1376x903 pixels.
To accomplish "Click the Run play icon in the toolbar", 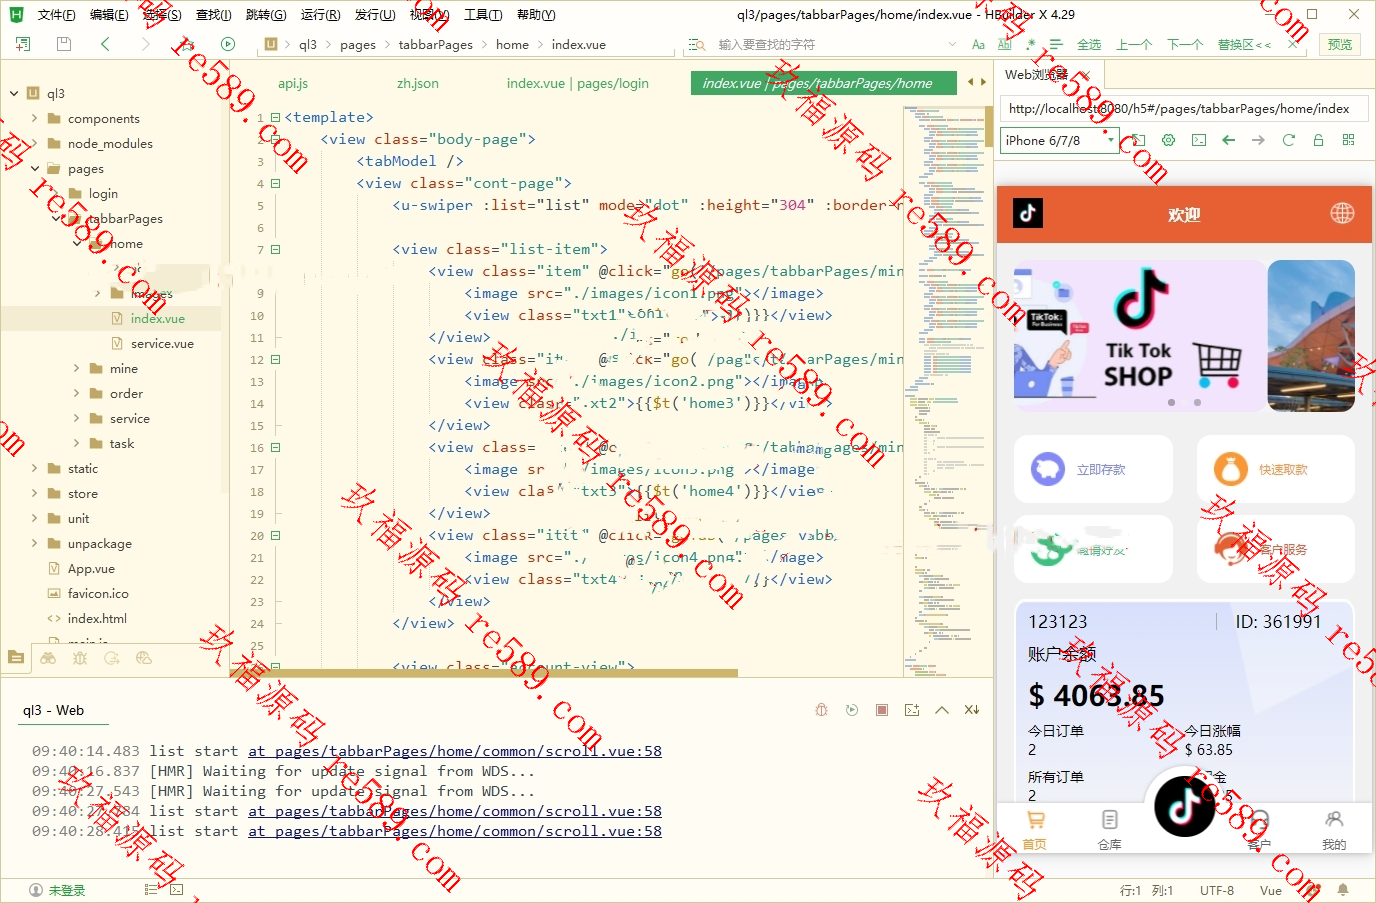I will click(x=228, y=44).
